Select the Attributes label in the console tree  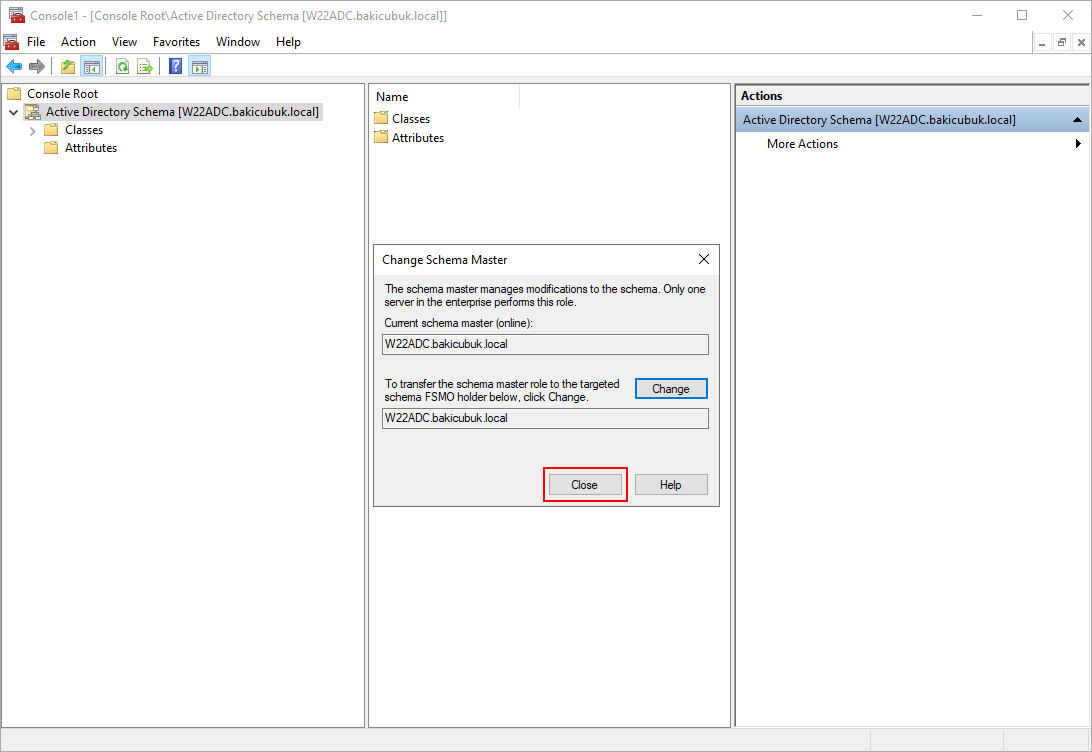click(x=91, y=148)
